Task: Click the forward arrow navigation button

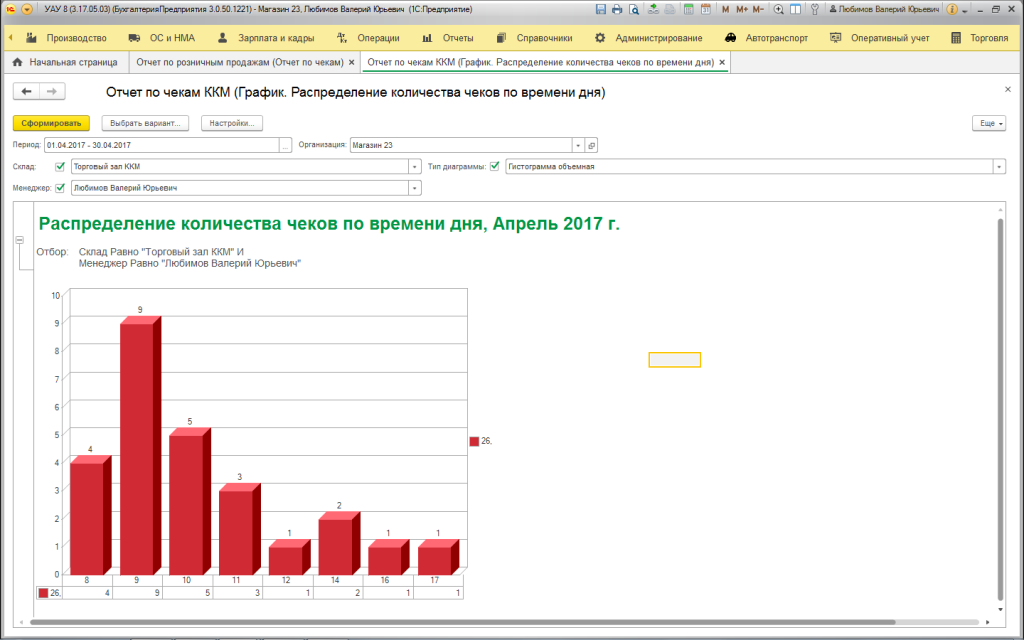Action: 52,91
